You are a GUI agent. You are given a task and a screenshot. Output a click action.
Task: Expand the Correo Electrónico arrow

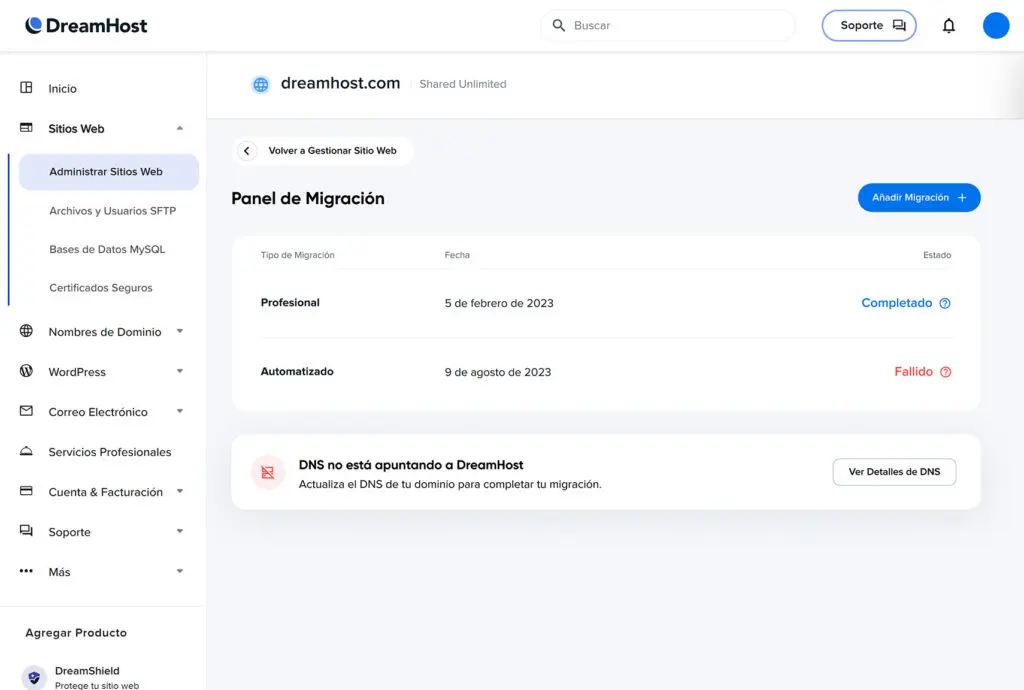click(x=180, y=411)
